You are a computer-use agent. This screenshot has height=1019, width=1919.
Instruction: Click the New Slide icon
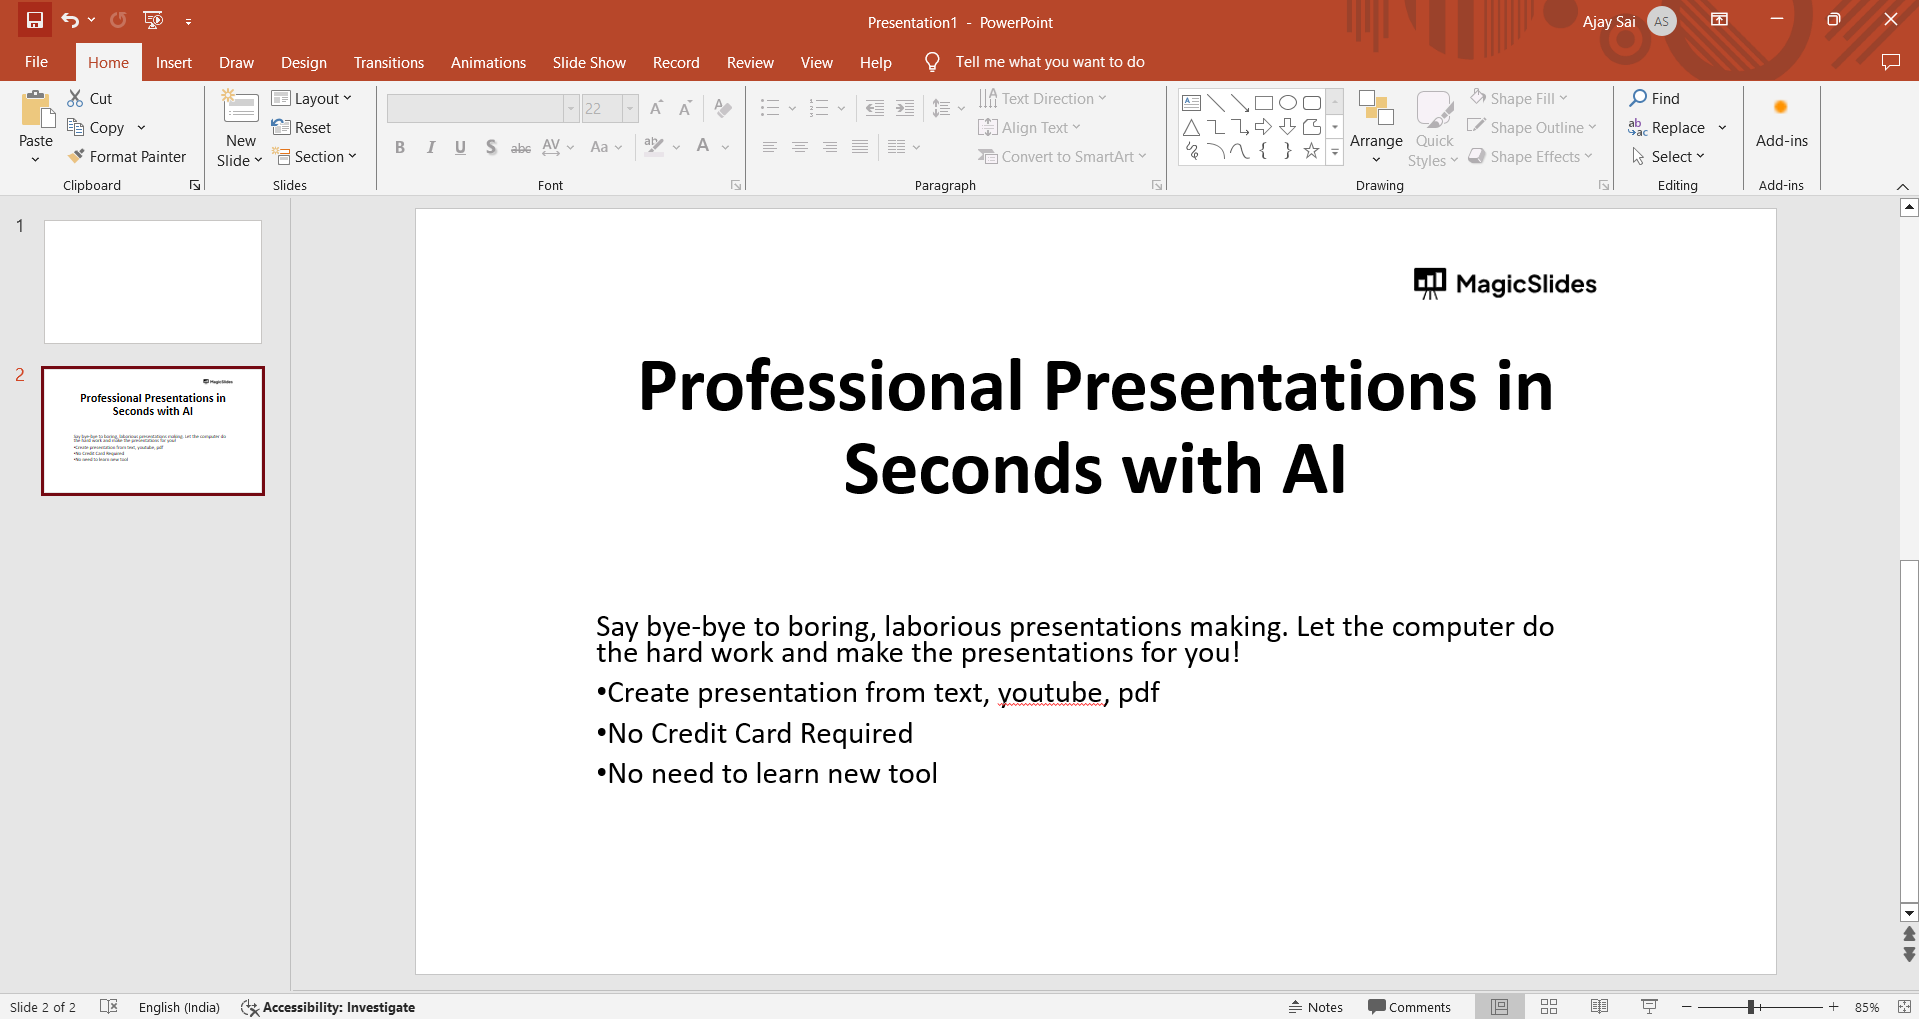point(240,108)
